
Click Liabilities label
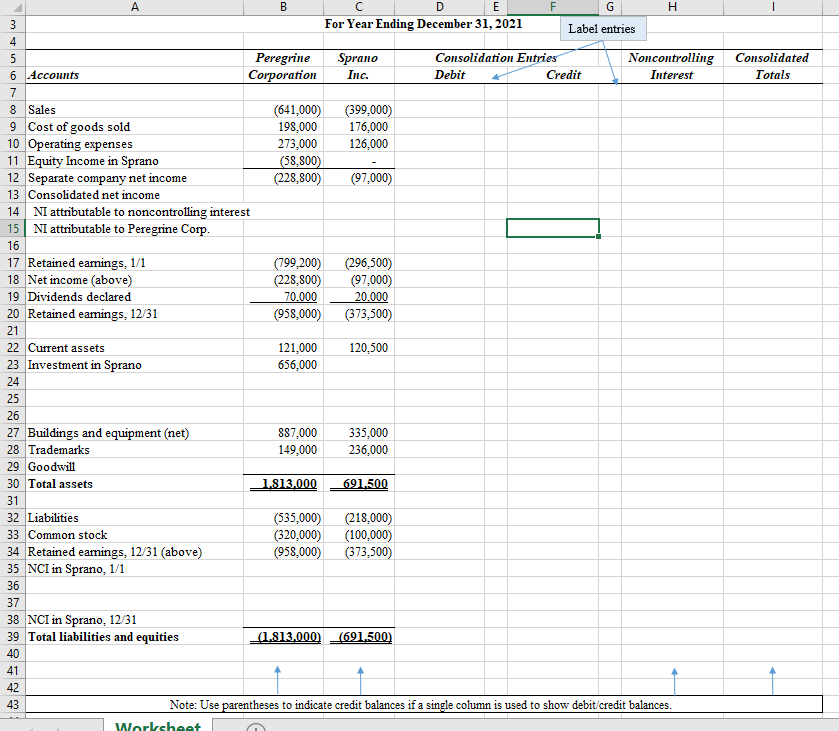click(53, 518)
